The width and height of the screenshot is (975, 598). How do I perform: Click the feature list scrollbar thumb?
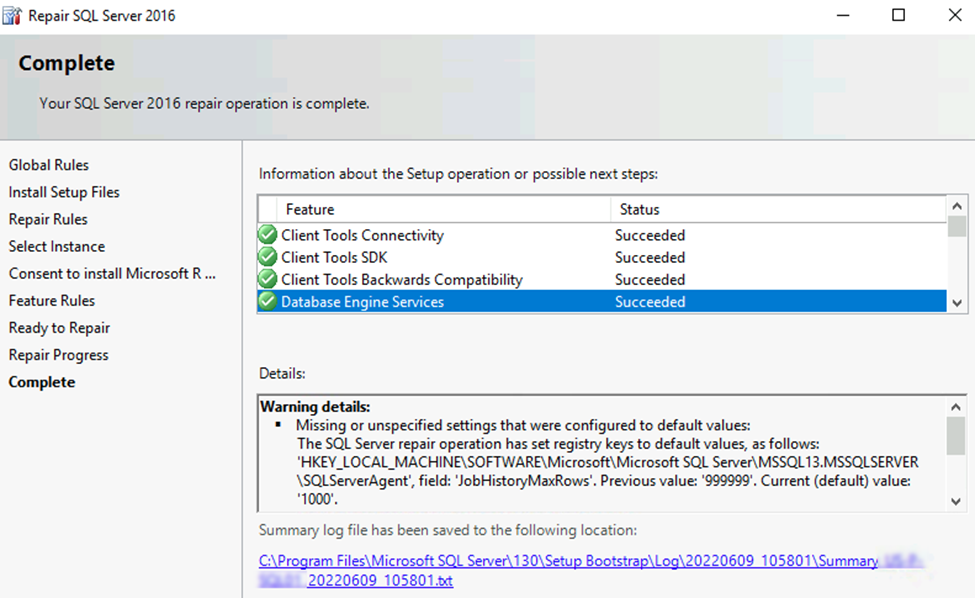957,226
